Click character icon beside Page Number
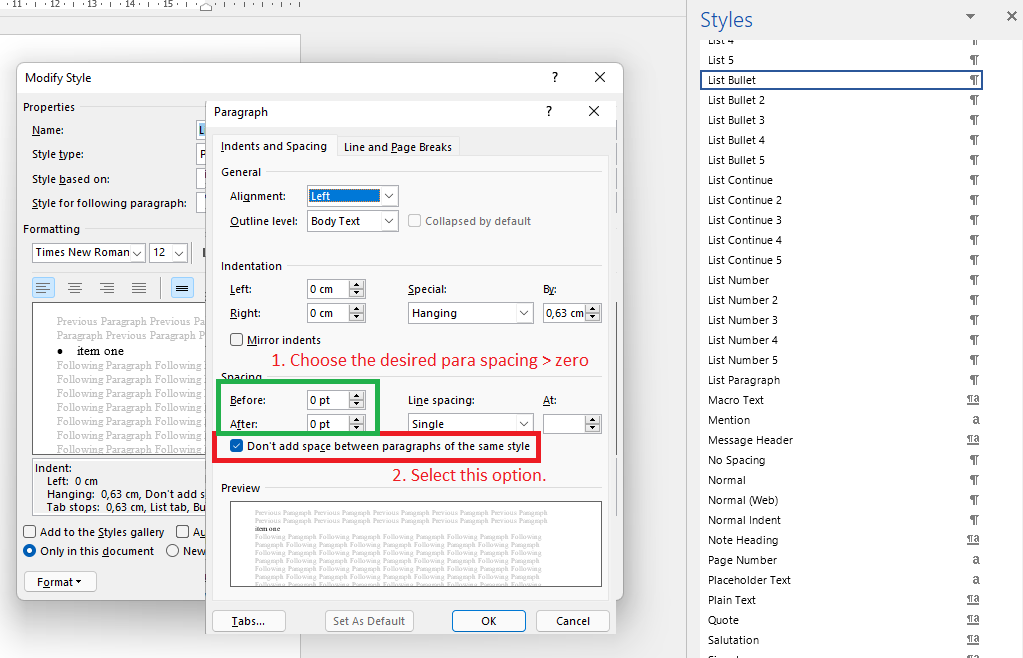 click(x=976, y=560)
